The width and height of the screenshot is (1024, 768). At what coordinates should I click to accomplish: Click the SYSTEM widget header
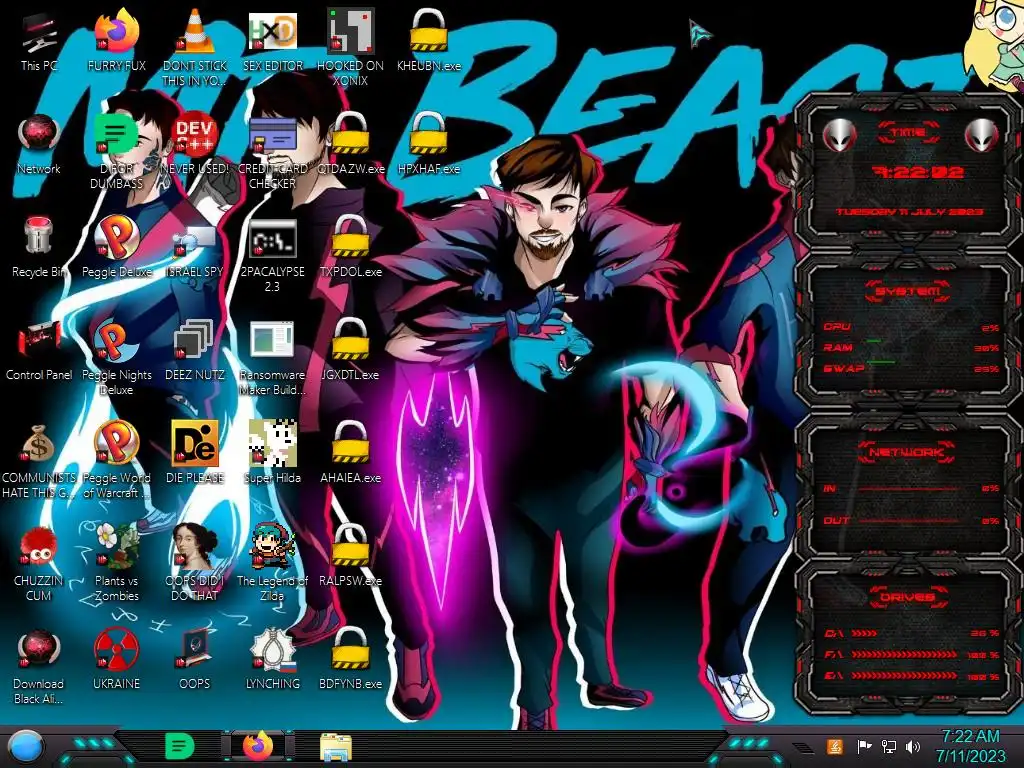click(x=908, y=291)
